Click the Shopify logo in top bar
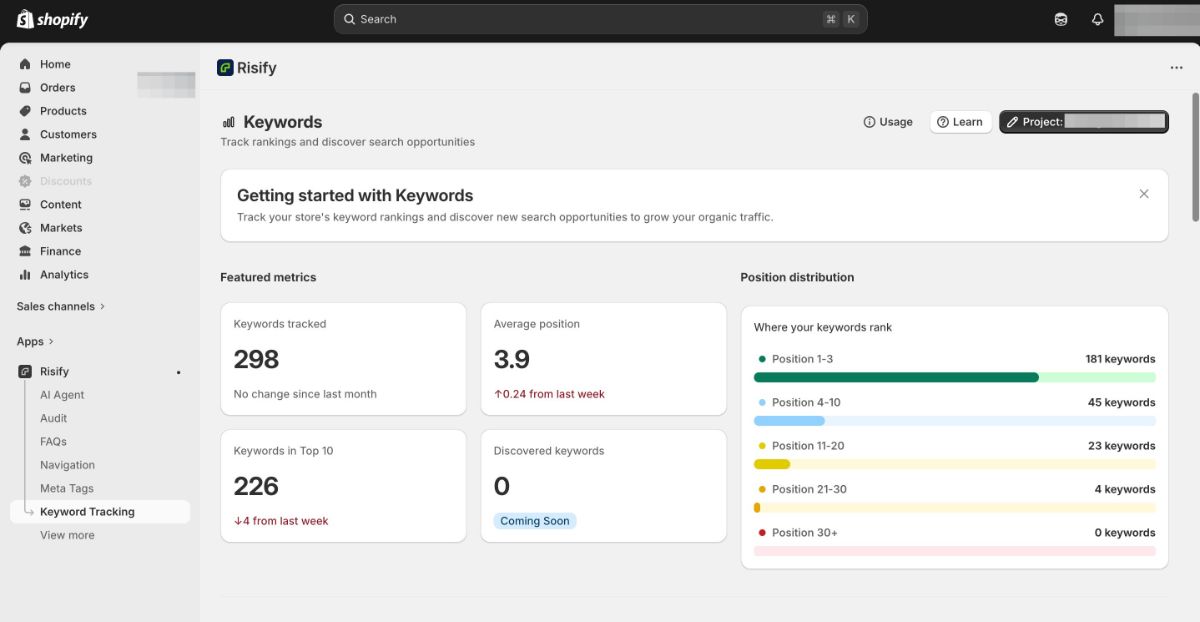The image size is (1200, 622). (x=52, y=19)
